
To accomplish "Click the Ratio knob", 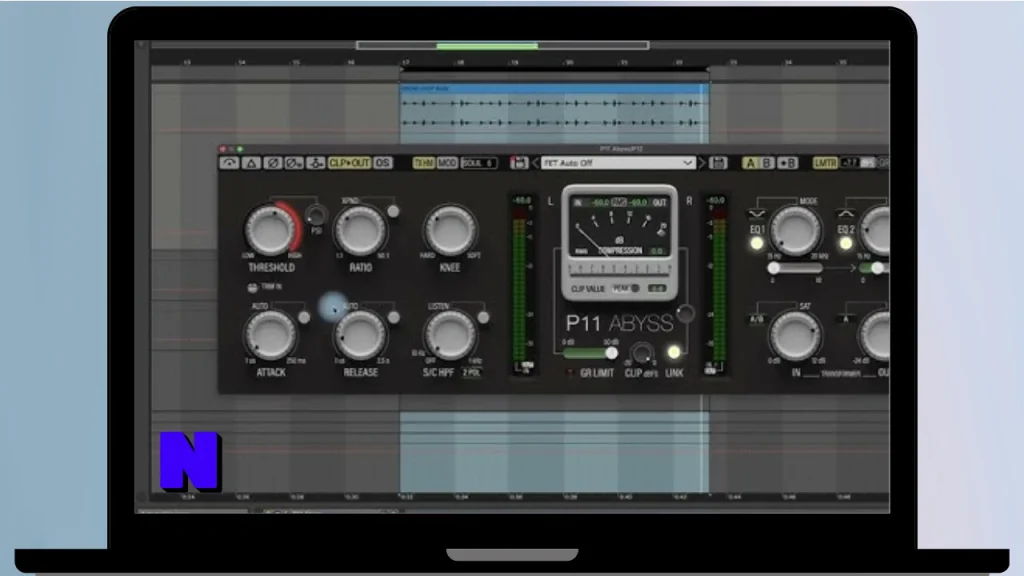I will [360, 230].
